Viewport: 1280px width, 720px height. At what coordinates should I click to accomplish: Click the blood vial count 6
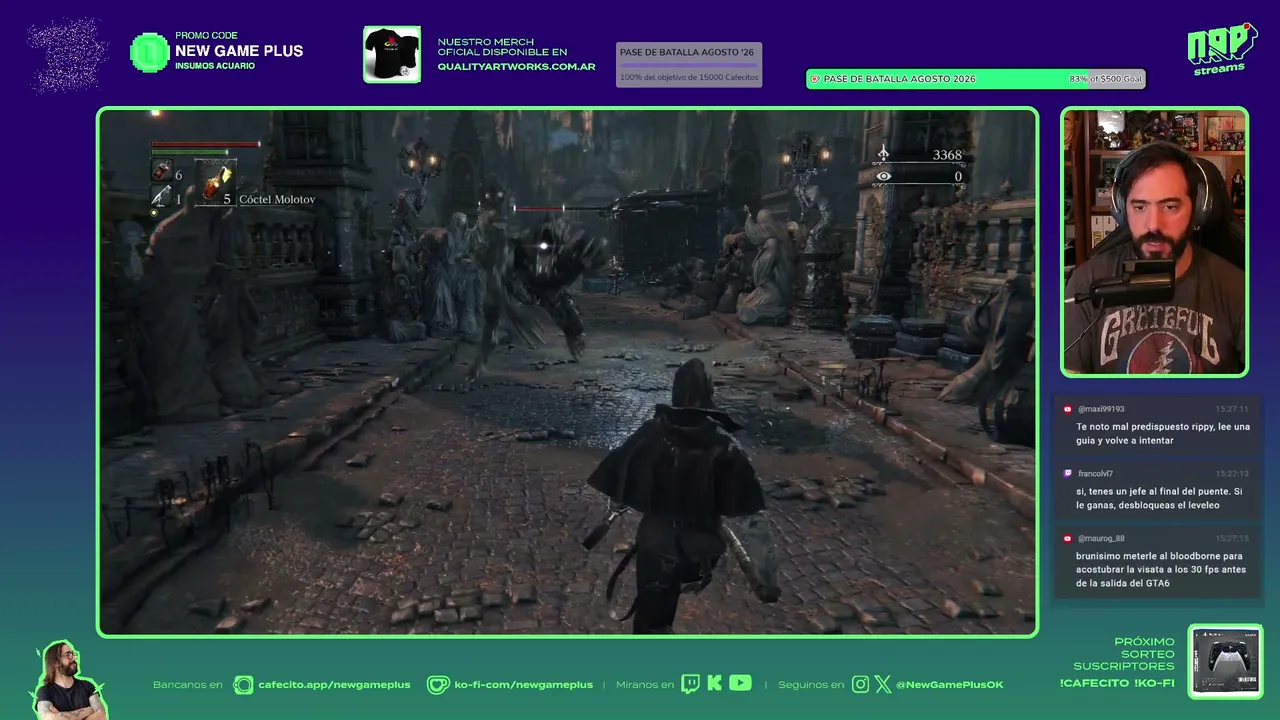[x=179, y=176]
